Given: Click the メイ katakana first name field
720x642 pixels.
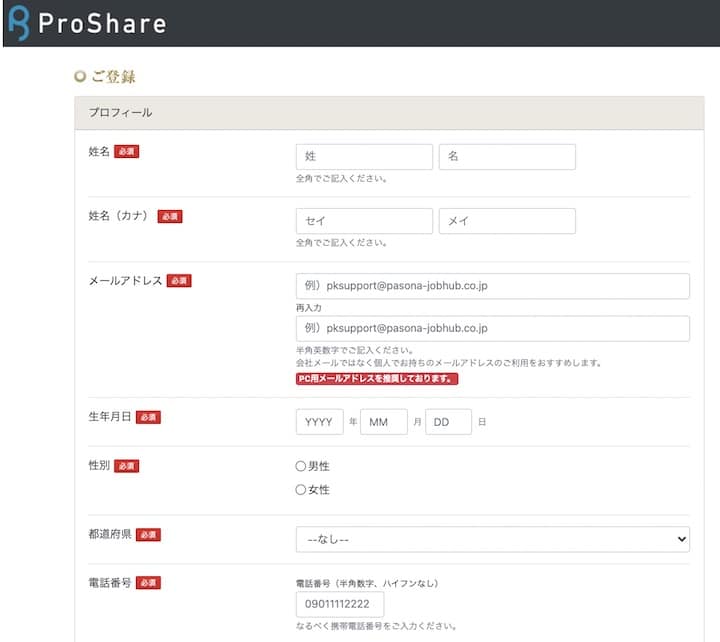Looking at the screenshot, I should coord(507,221).
